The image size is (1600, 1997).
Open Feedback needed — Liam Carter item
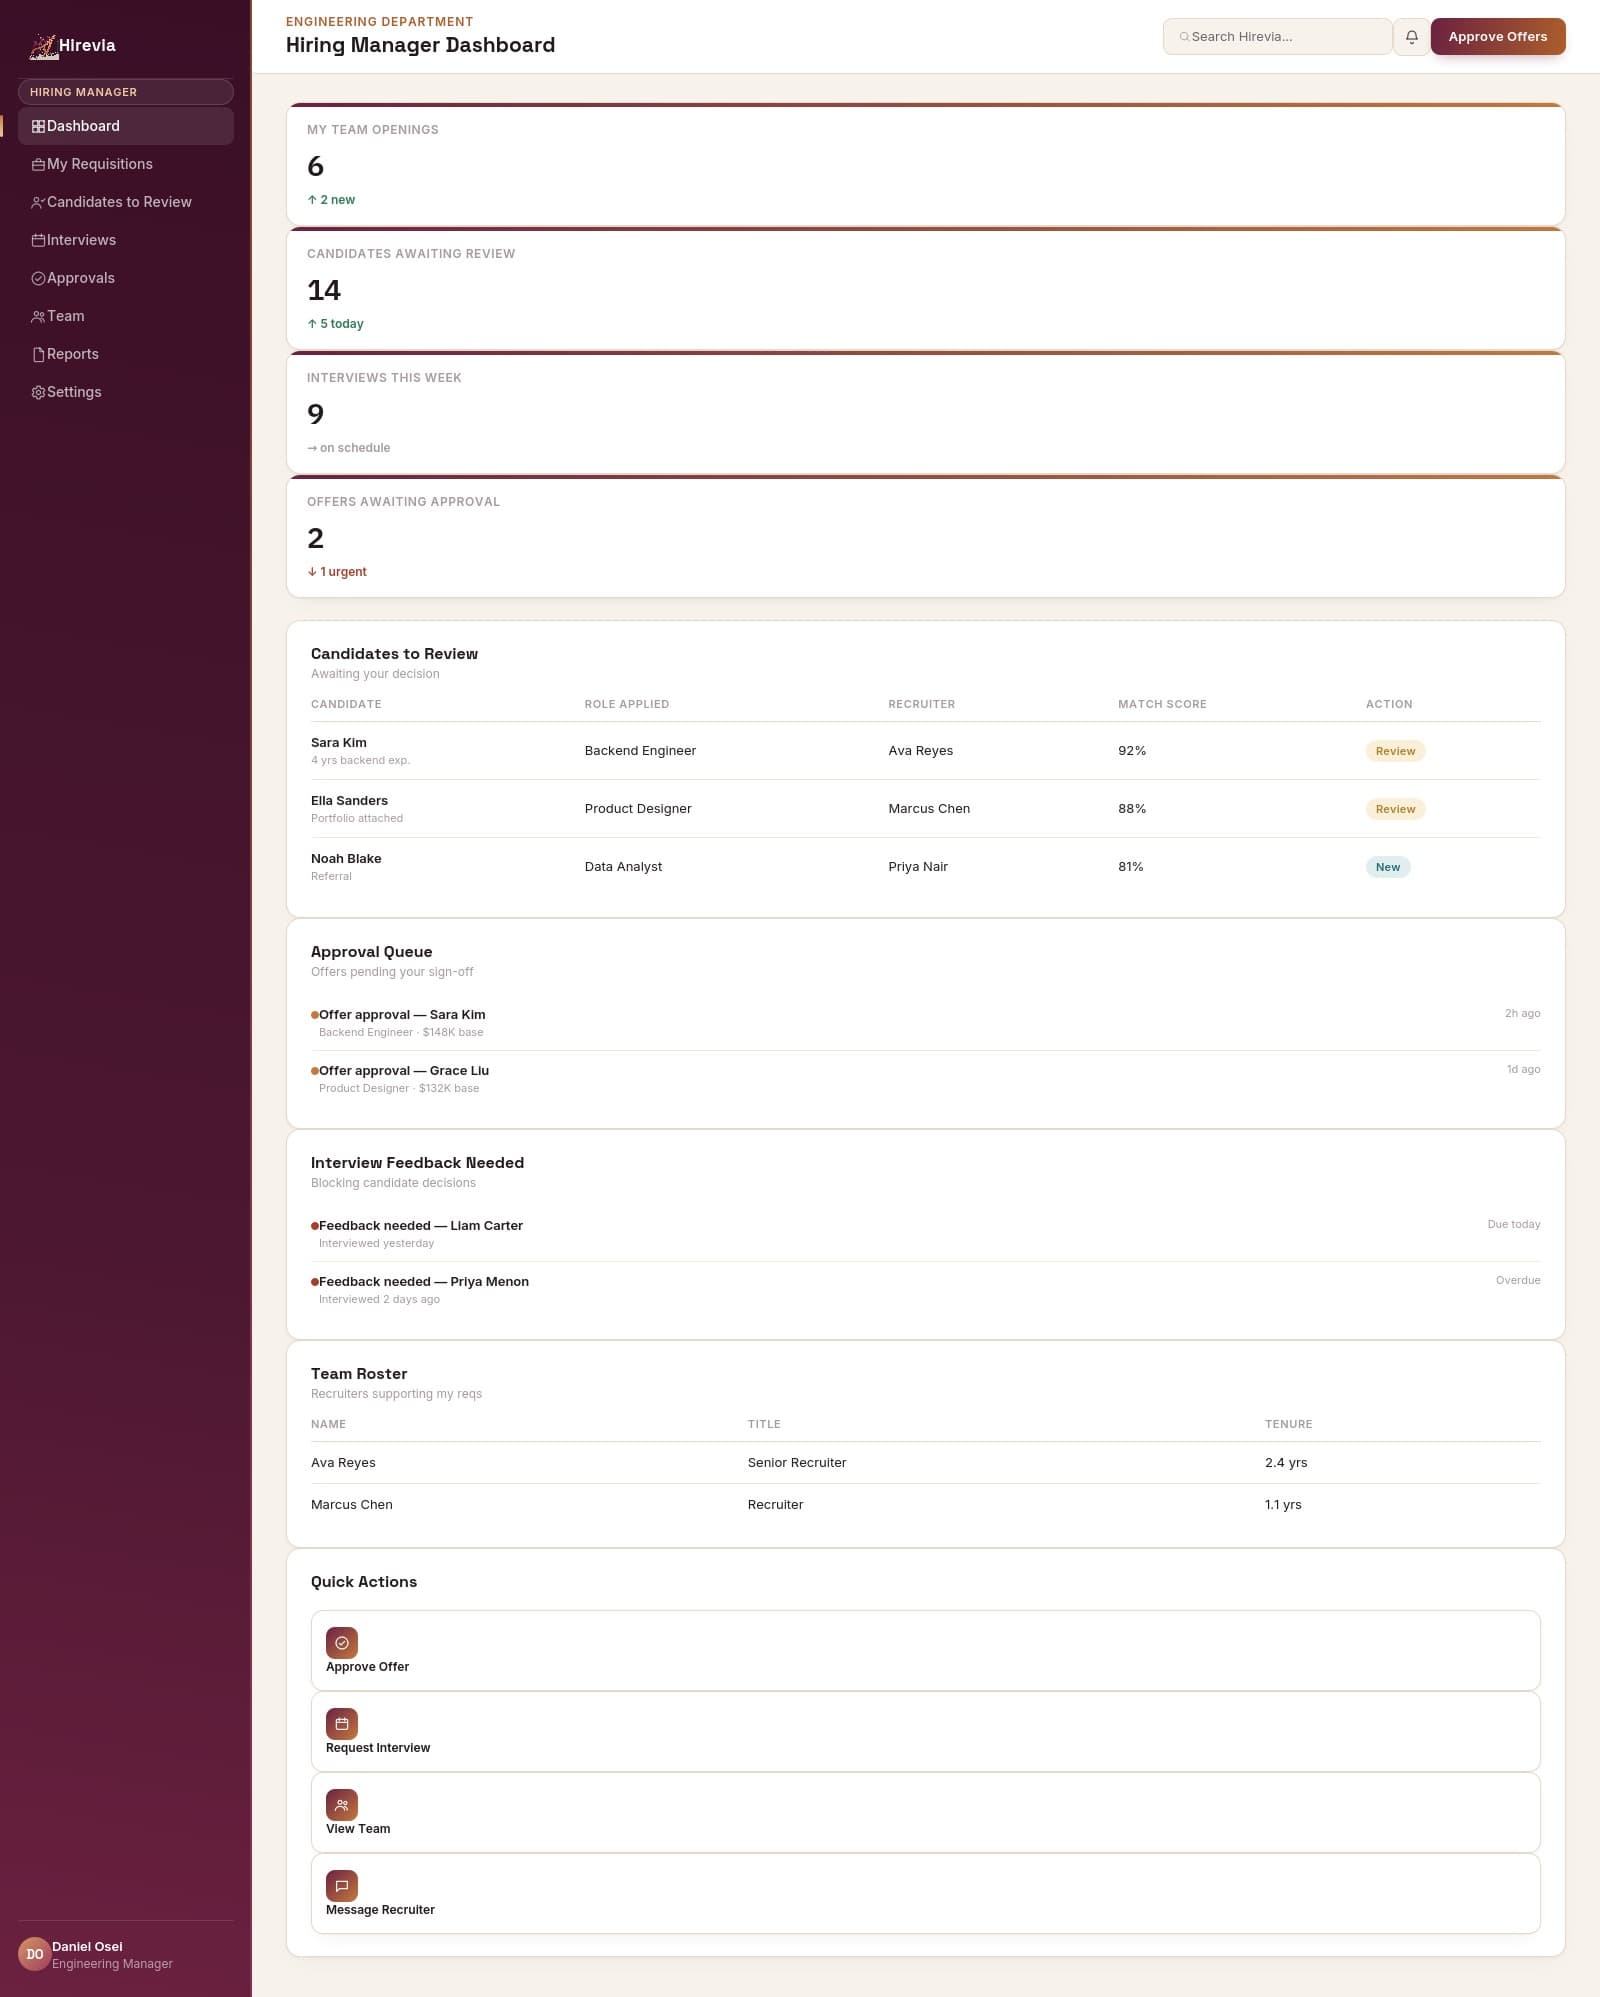[925, 1233]
